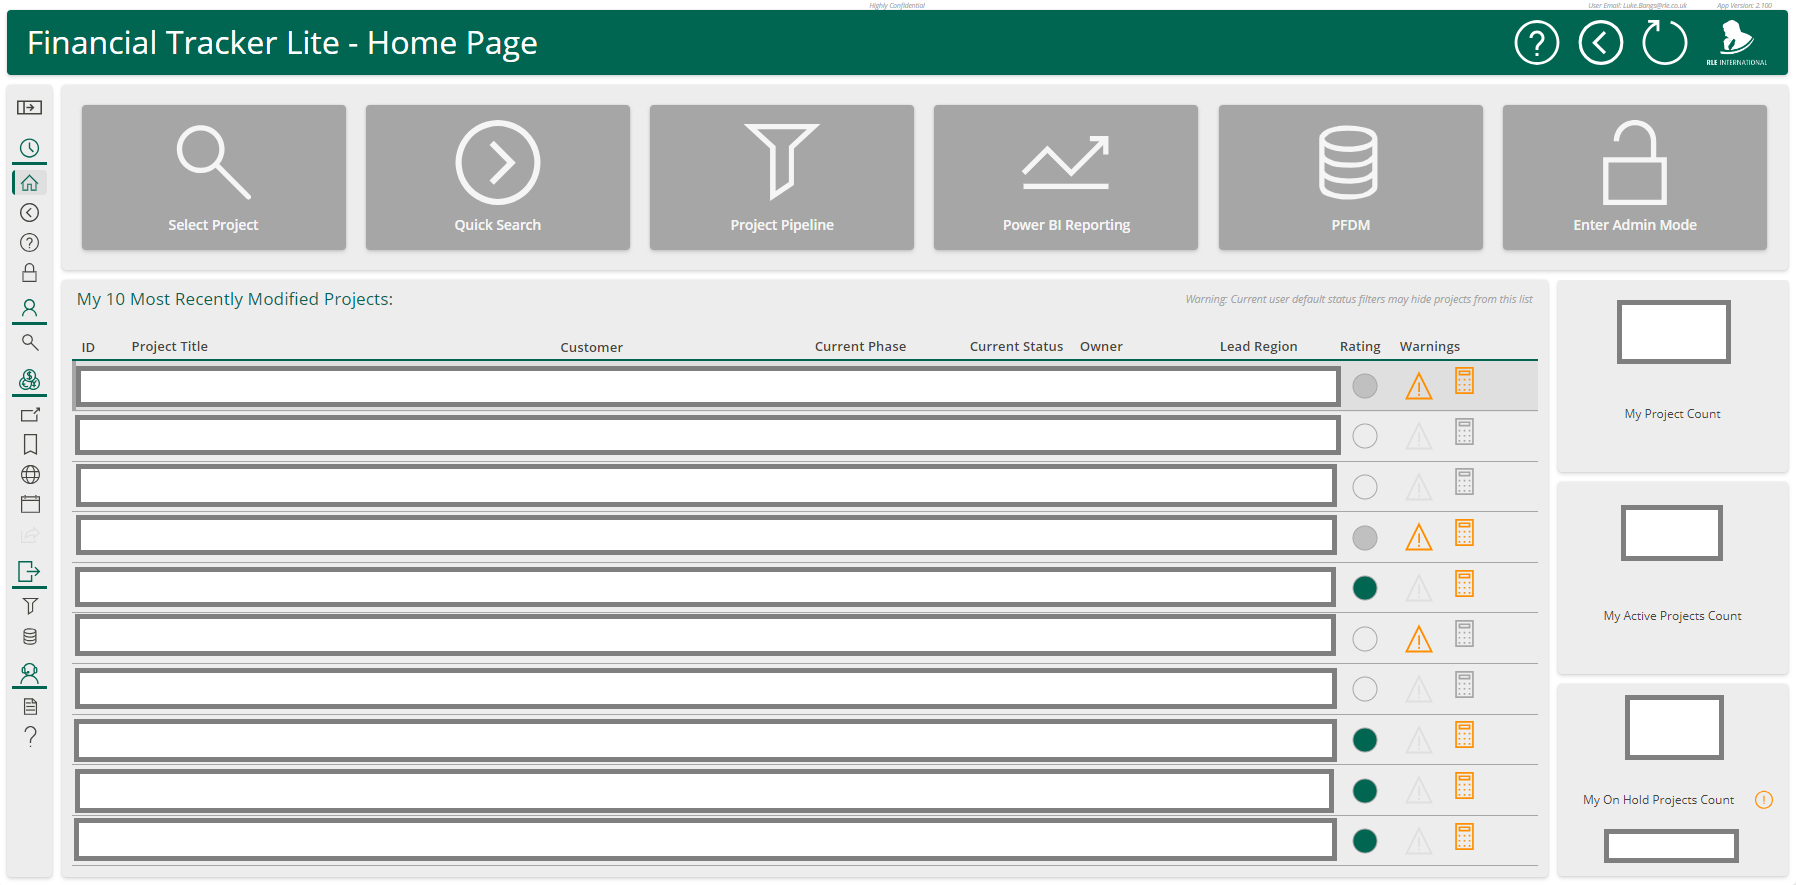Click the first project row's grey rating circle
The image size is (1796, 885).
(x=1364, y=386)
